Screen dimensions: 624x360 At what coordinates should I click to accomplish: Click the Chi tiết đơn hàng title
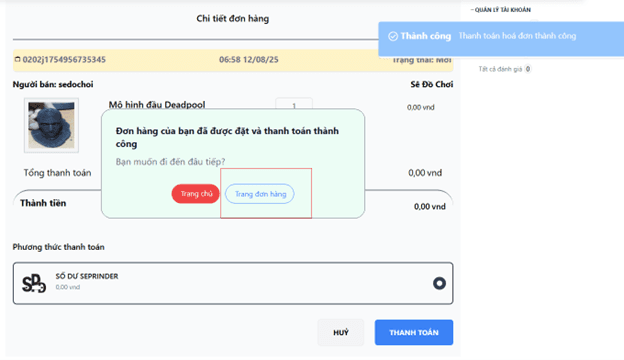[x=233, y=18]
